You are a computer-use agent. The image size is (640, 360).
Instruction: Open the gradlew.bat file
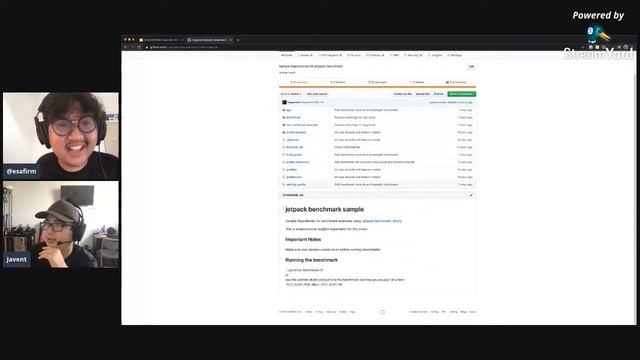click(x=294, y=177)
